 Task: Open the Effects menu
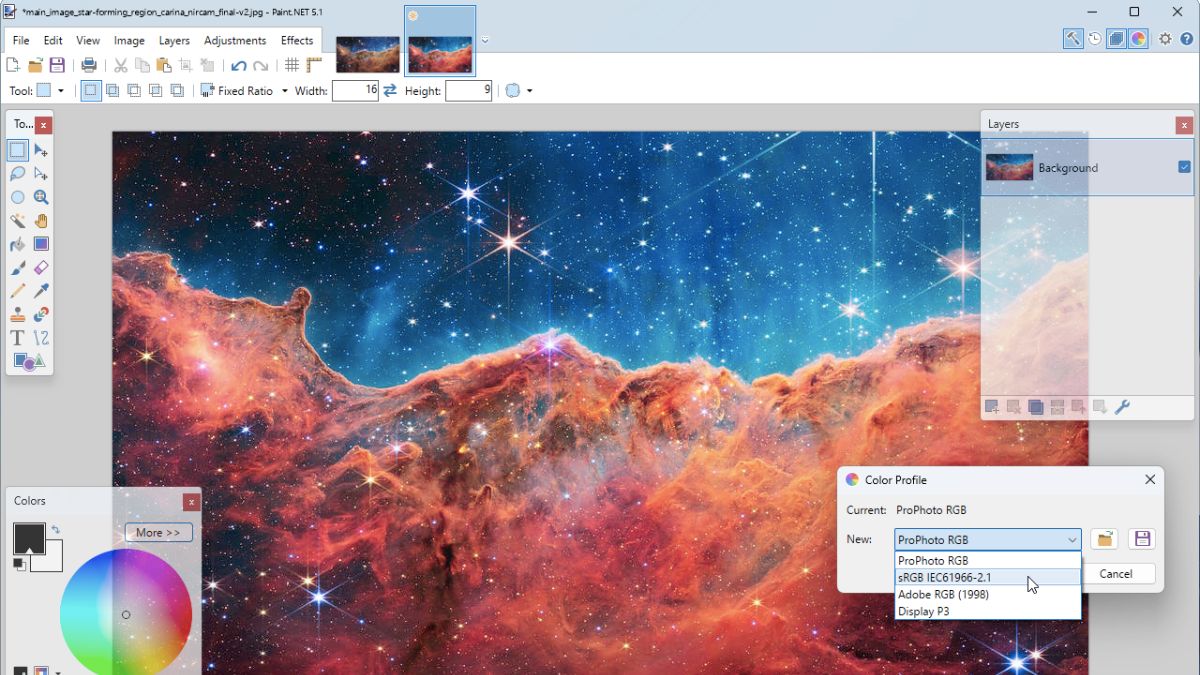click(x=297, y=40)
